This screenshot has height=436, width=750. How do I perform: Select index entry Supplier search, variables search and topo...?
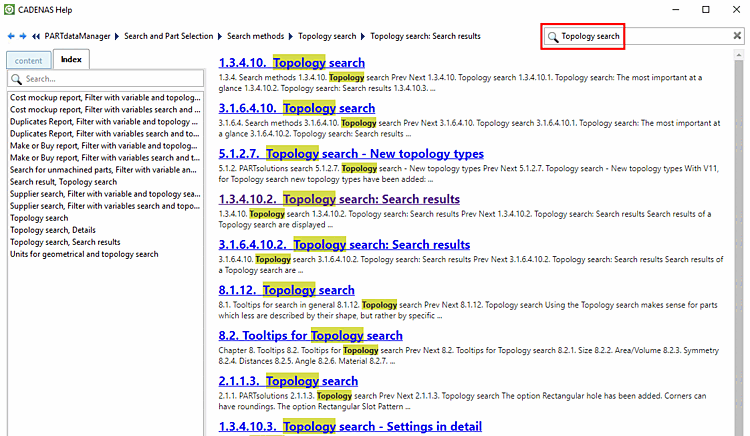point(105,206)
